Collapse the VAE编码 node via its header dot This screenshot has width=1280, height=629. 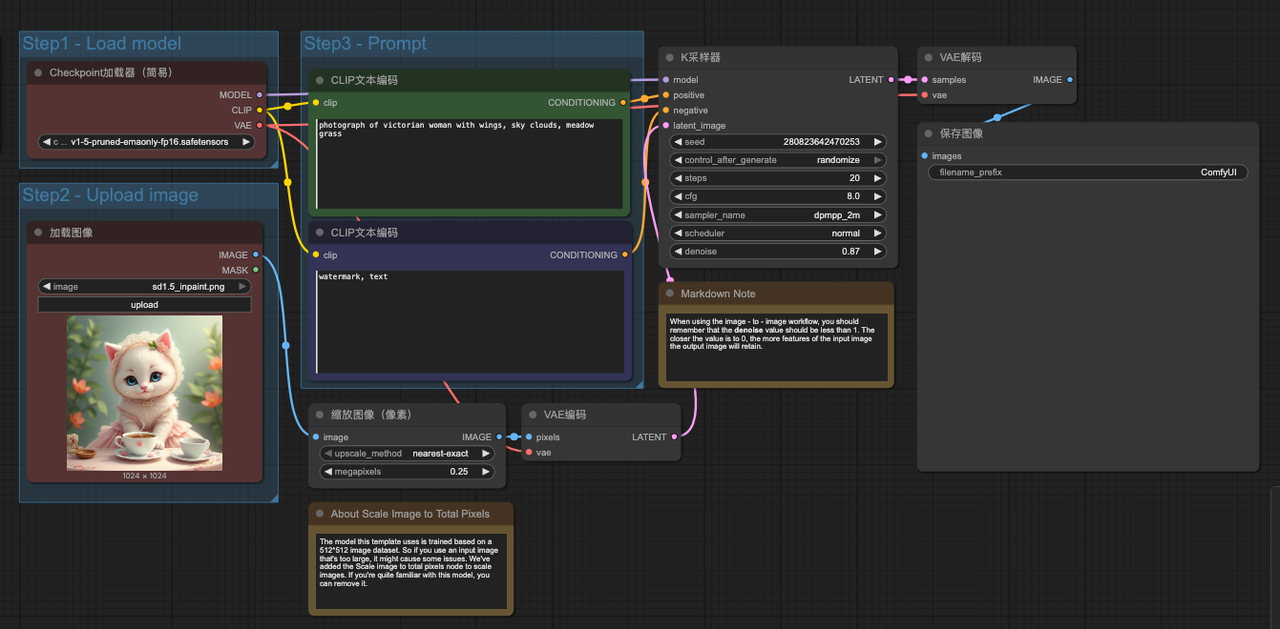point(531,415)
